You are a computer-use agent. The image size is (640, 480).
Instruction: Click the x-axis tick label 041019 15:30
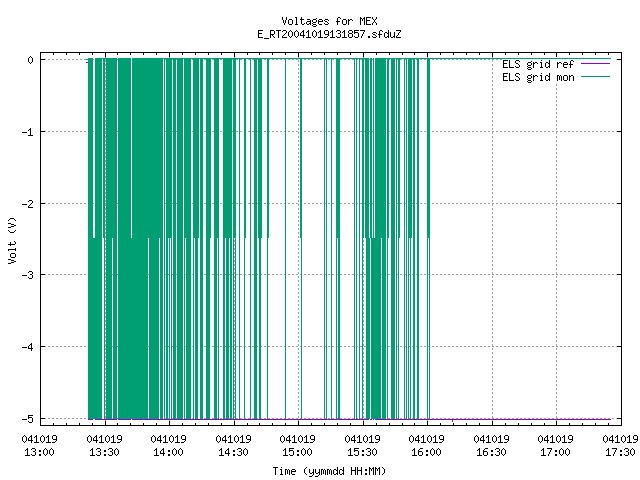point(362,446)
